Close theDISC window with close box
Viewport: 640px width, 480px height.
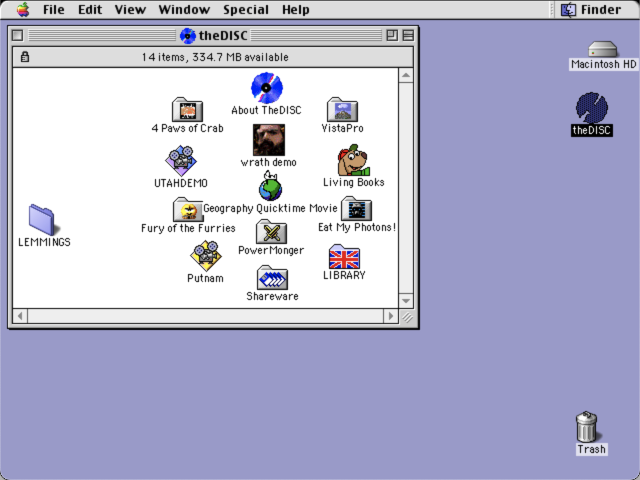pos(18,36)
